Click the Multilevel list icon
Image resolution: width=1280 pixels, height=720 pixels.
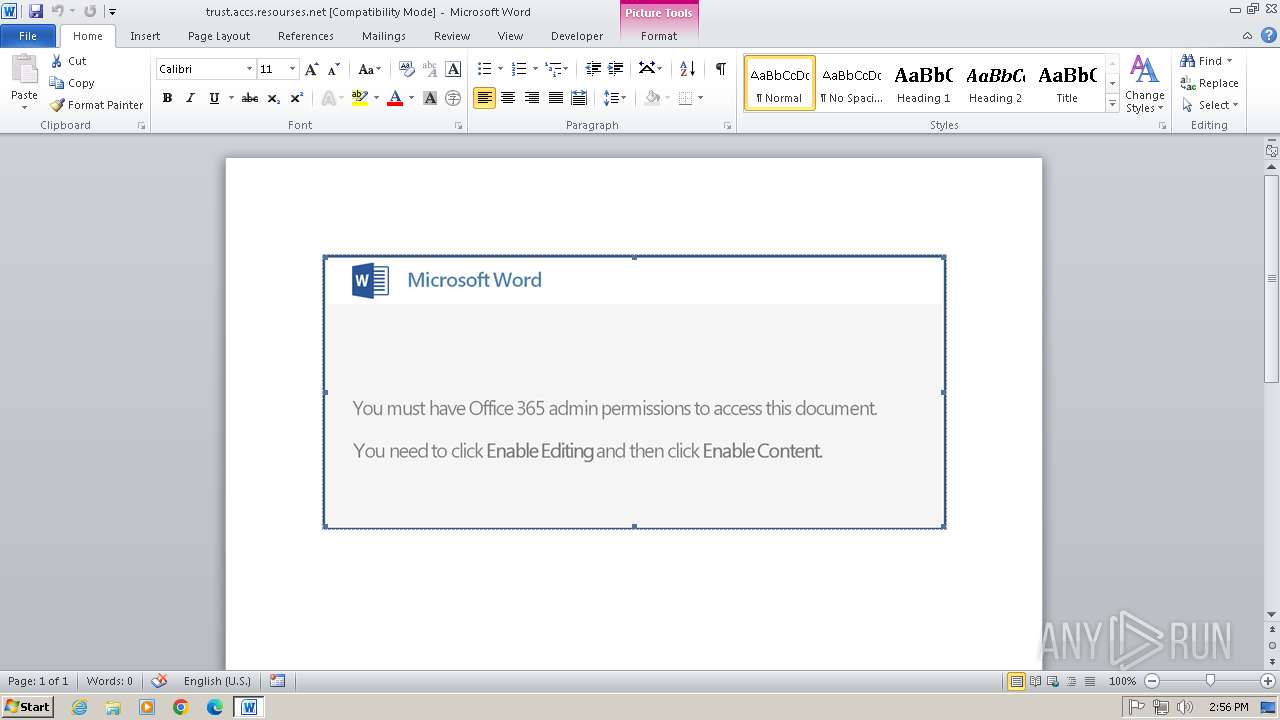(553, 69)
